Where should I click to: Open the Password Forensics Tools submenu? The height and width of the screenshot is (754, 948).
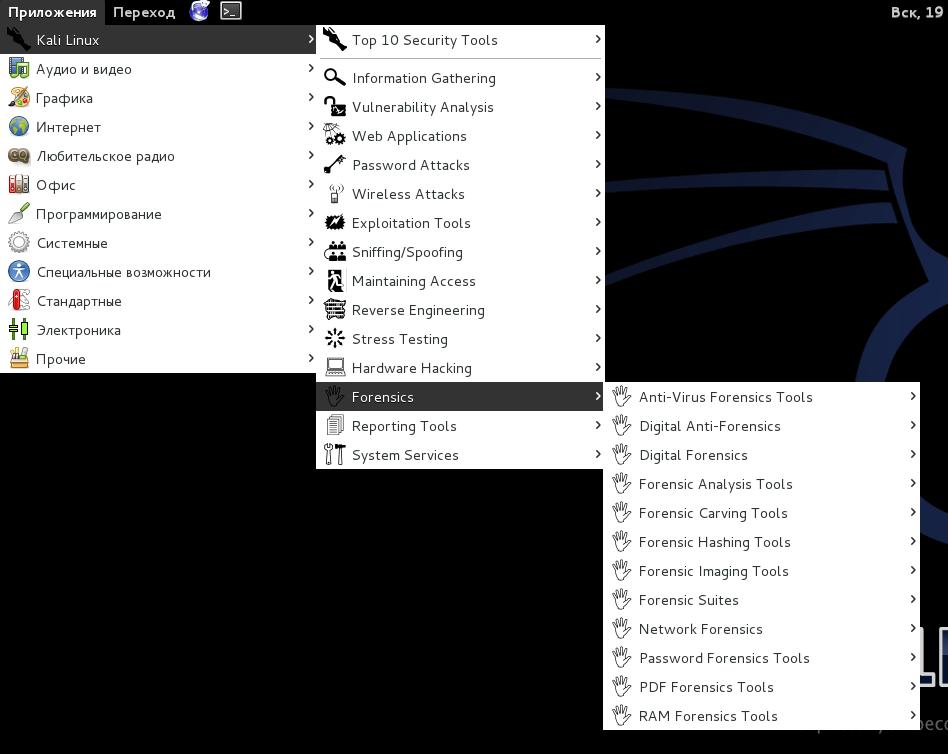(762, 658)
